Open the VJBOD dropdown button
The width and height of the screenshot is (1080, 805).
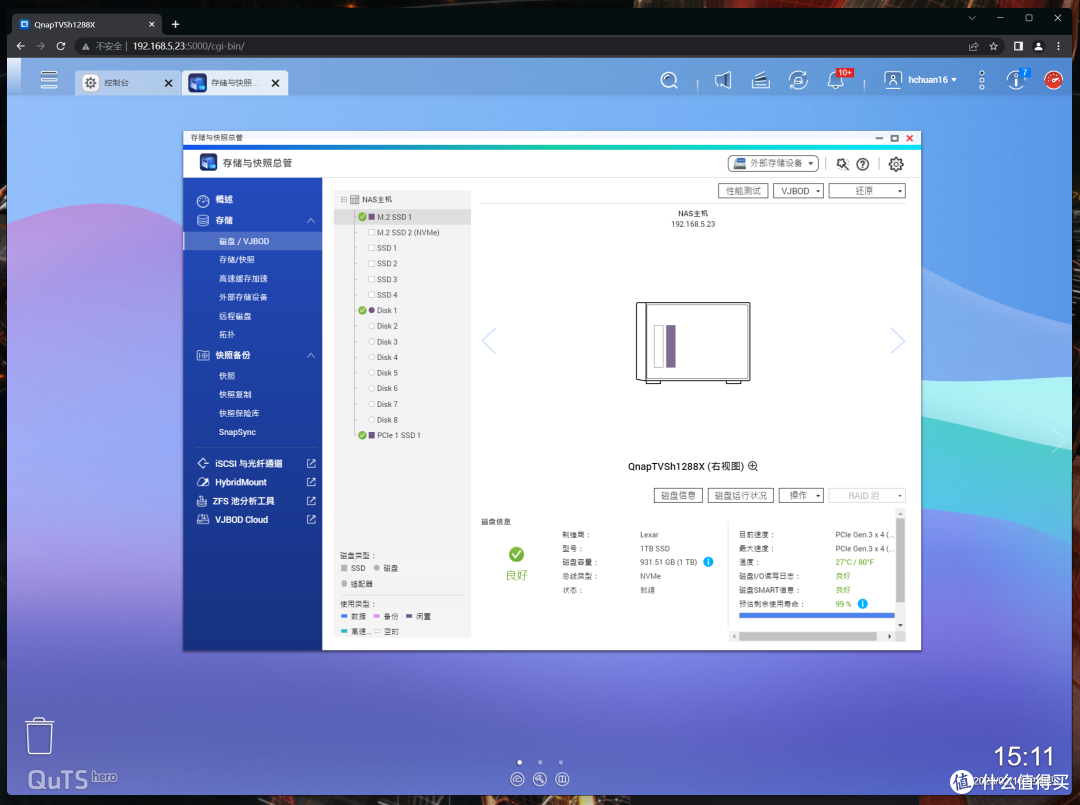[798, 191]
